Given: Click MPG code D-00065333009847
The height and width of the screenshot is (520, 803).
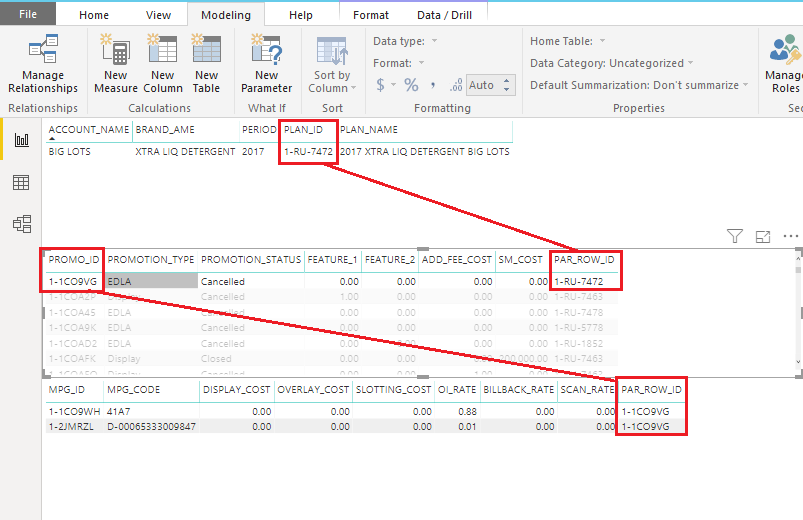Looking at the screenshot, I should coord(152,427).
